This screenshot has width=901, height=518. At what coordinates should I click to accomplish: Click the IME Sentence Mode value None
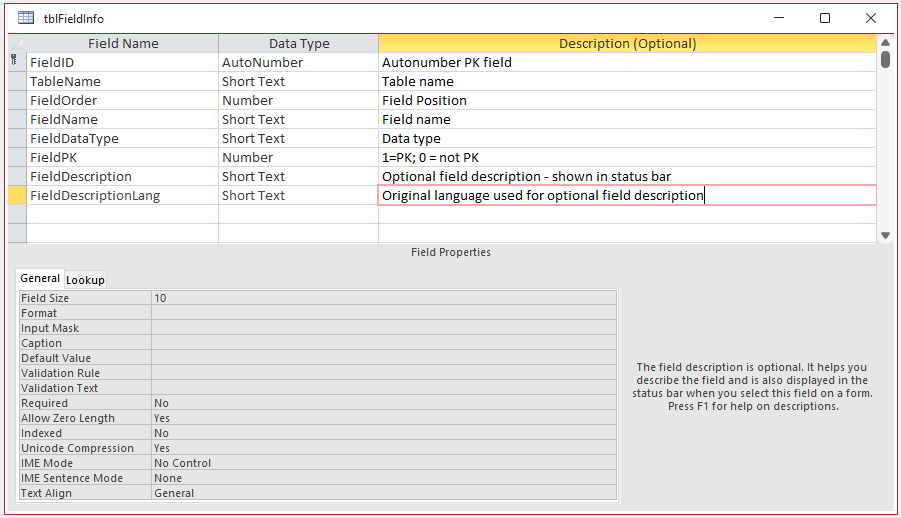click(384, 478)
